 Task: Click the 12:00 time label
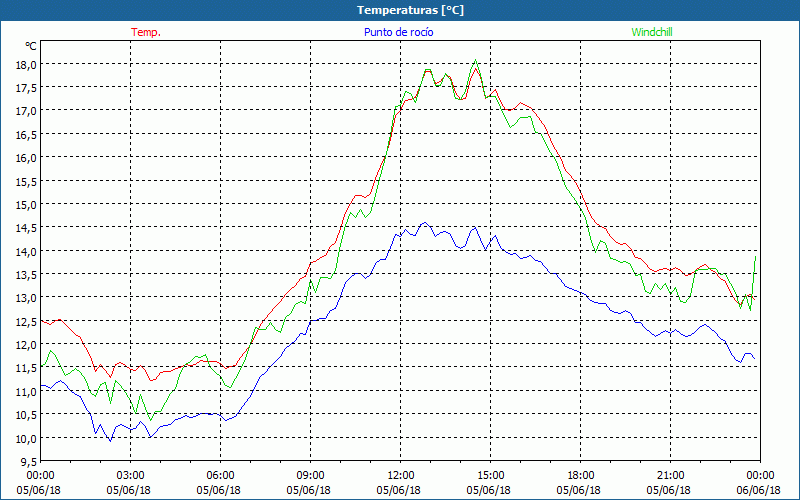pos(401,476)
